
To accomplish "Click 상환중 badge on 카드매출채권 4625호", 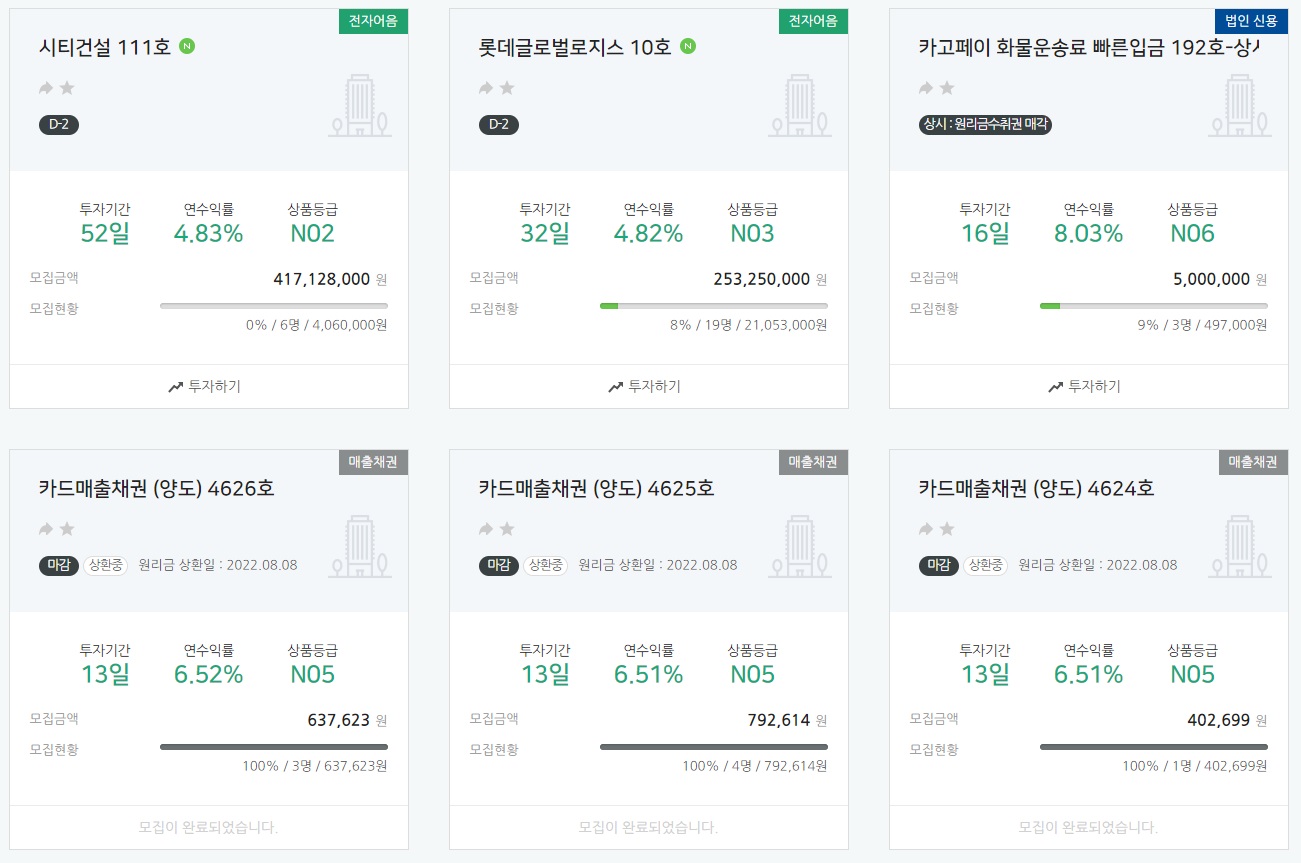I will (x=545, y=565).
